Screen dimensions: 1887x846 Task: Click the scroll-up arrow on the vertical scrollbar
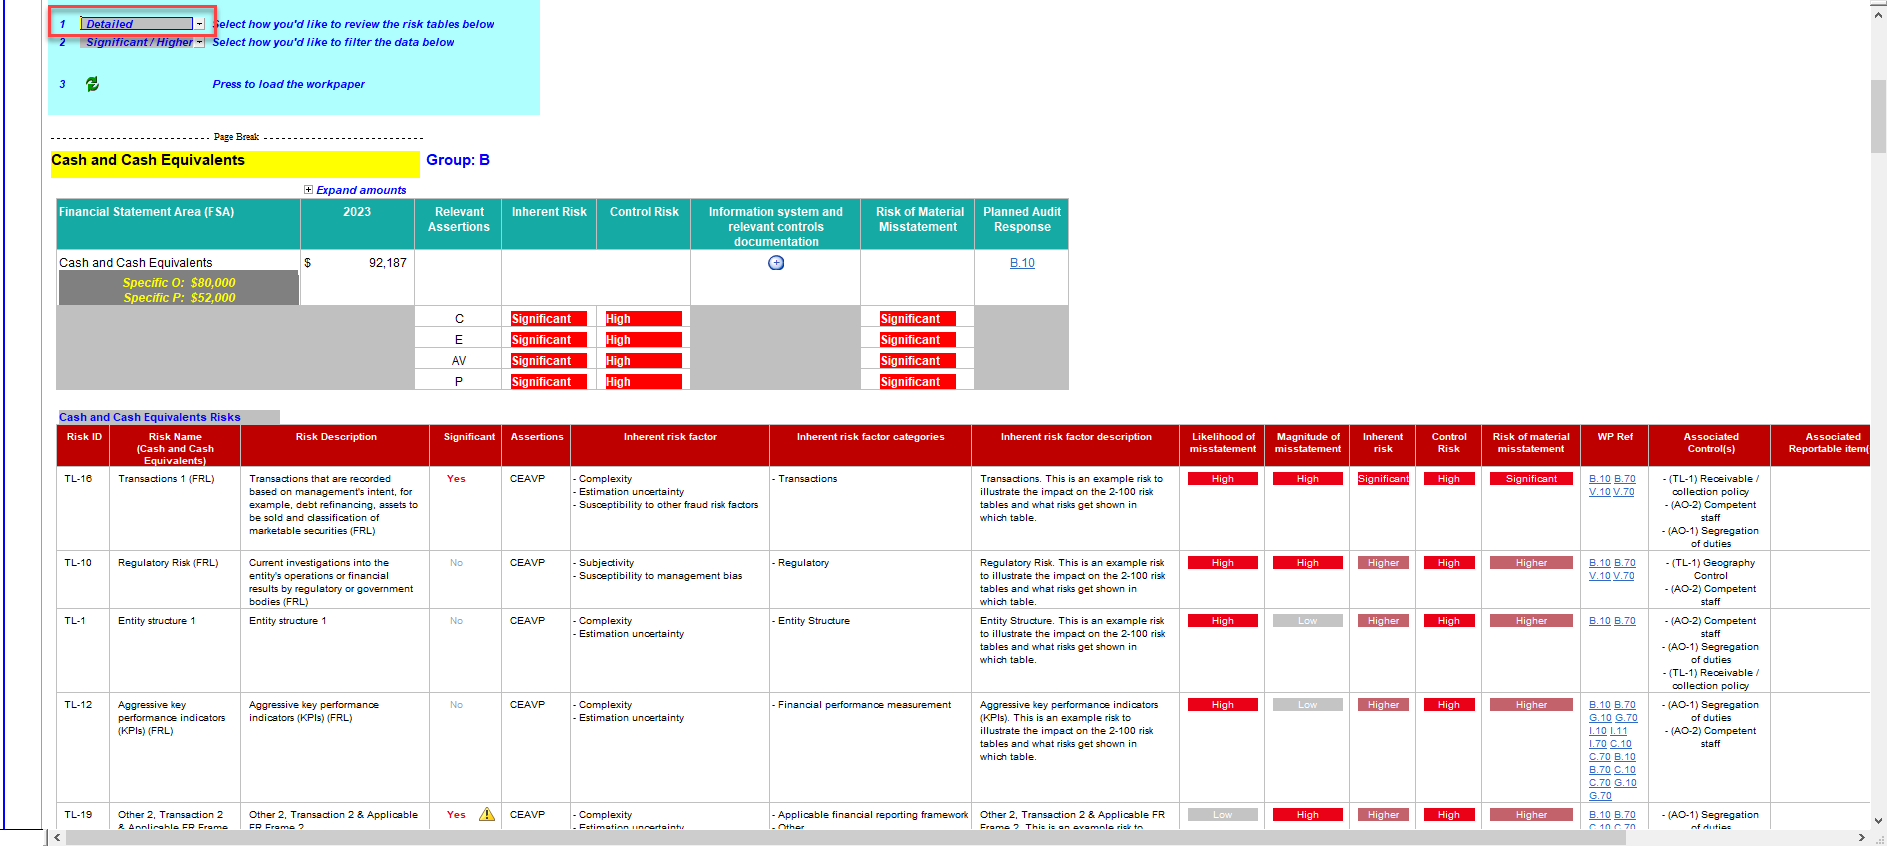[x=1878, y=14]
